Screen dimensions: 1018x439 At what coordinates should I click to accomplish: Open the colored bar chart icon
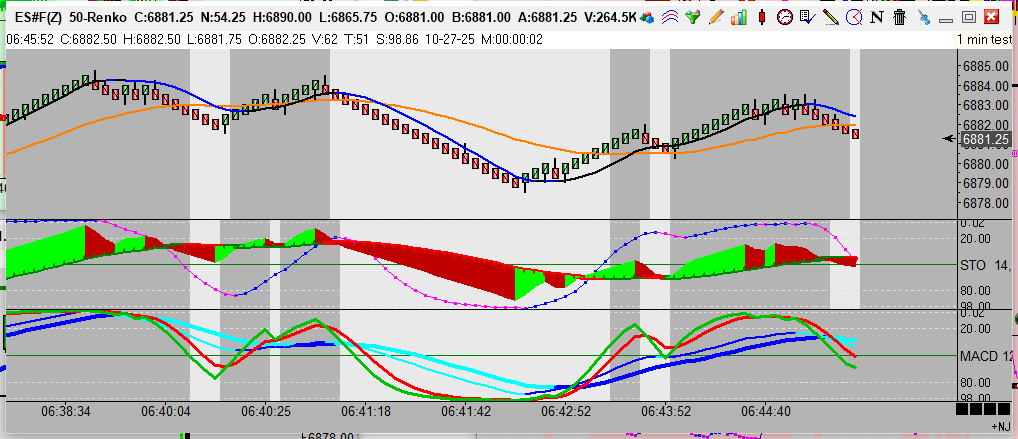tap(740, 17)
